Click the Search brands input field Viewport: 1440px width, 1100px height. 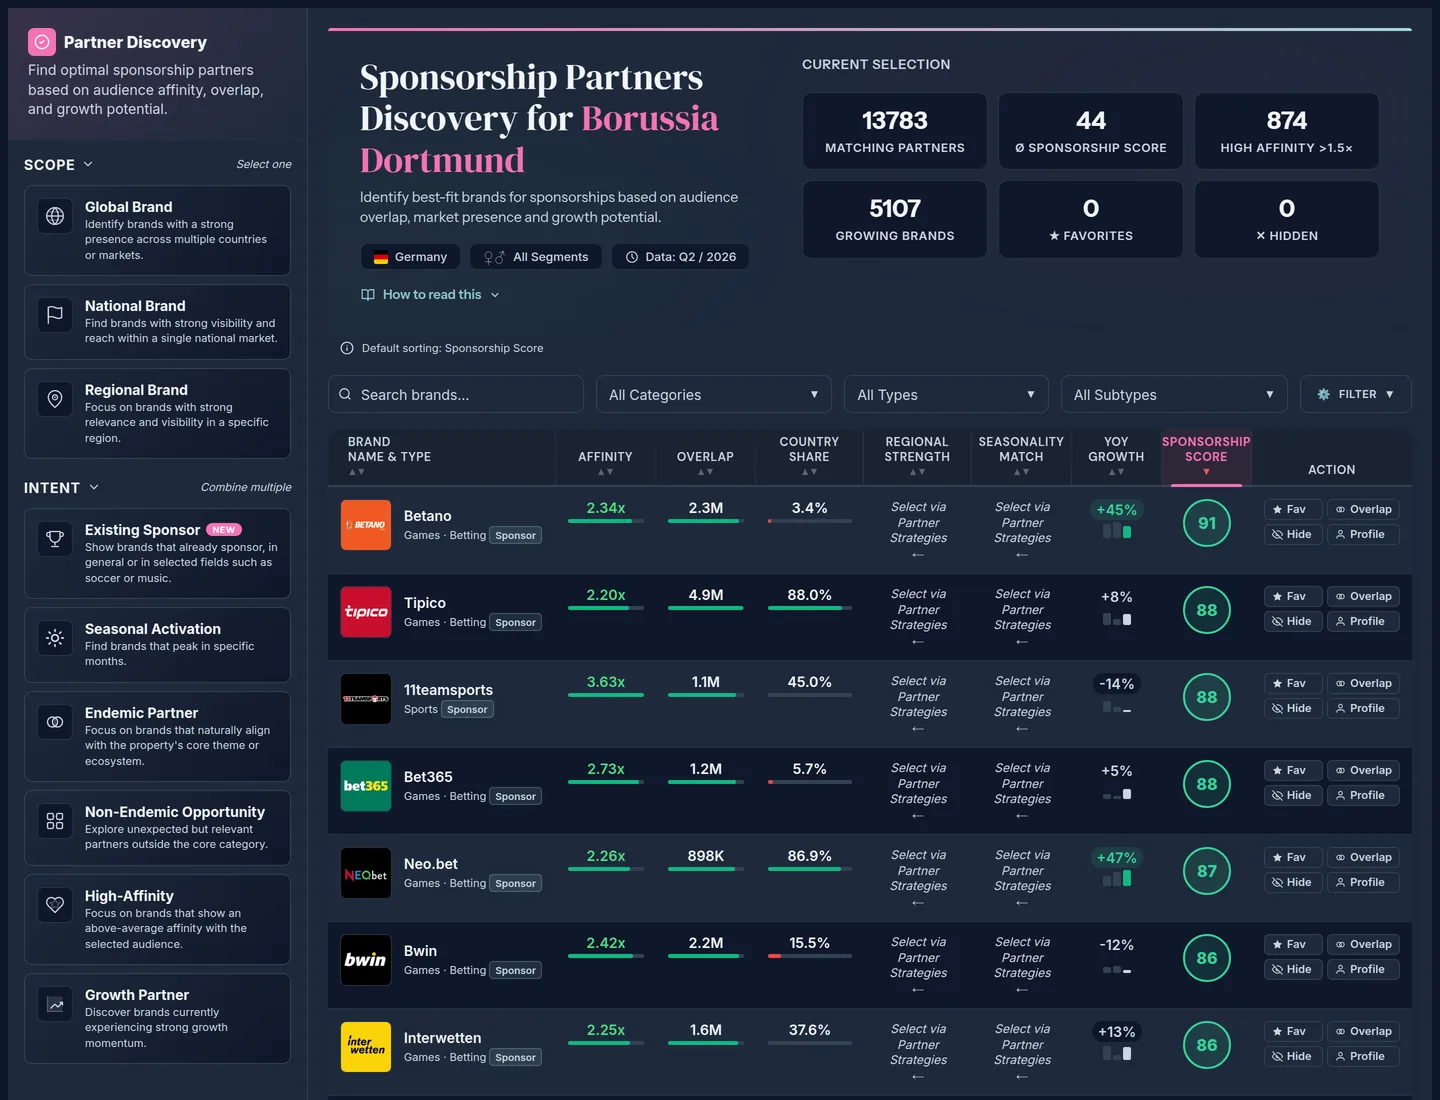456,394
